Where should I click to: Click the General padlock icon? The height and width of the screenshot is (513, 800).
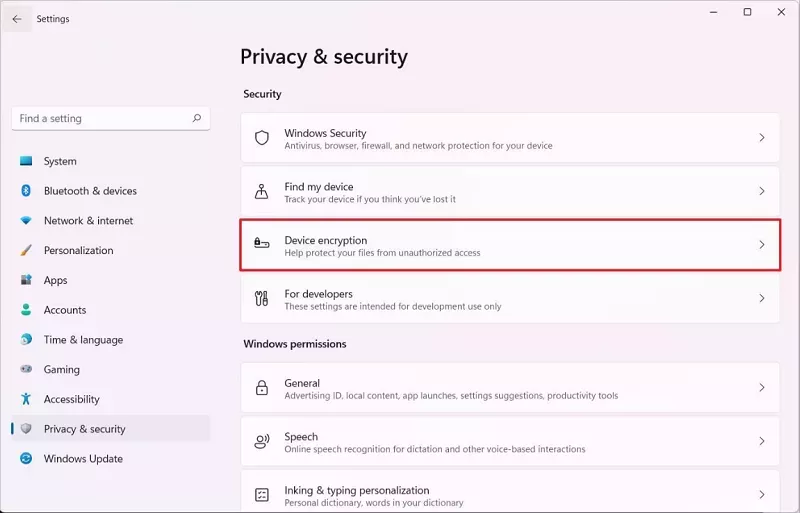[262, 388]
